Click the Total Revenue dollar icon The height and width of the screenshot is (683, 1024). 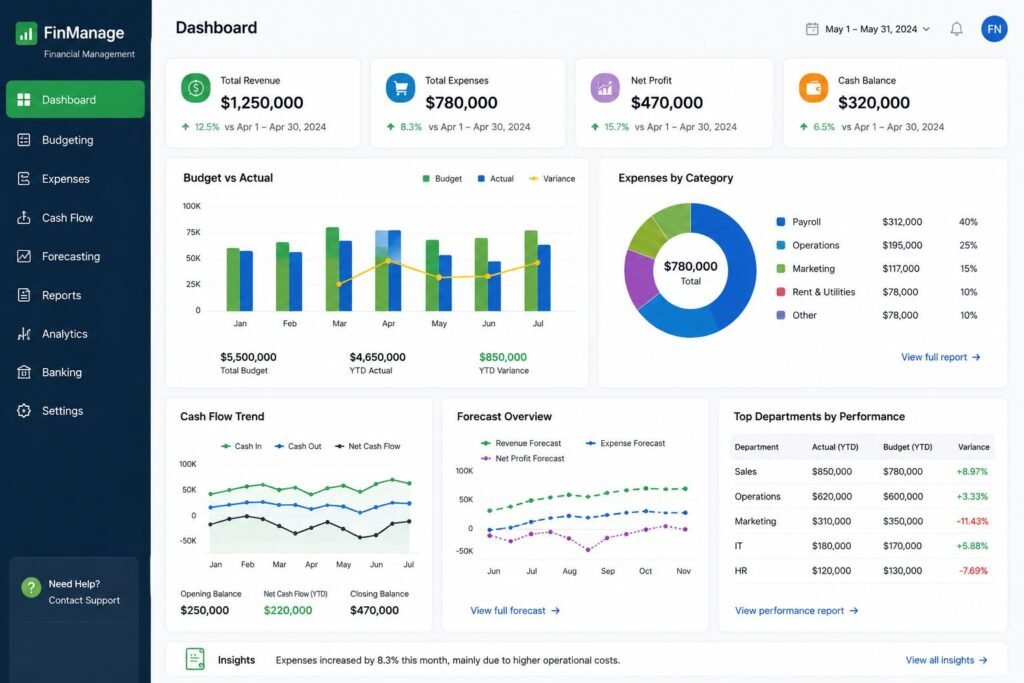[x=195, y=88]
